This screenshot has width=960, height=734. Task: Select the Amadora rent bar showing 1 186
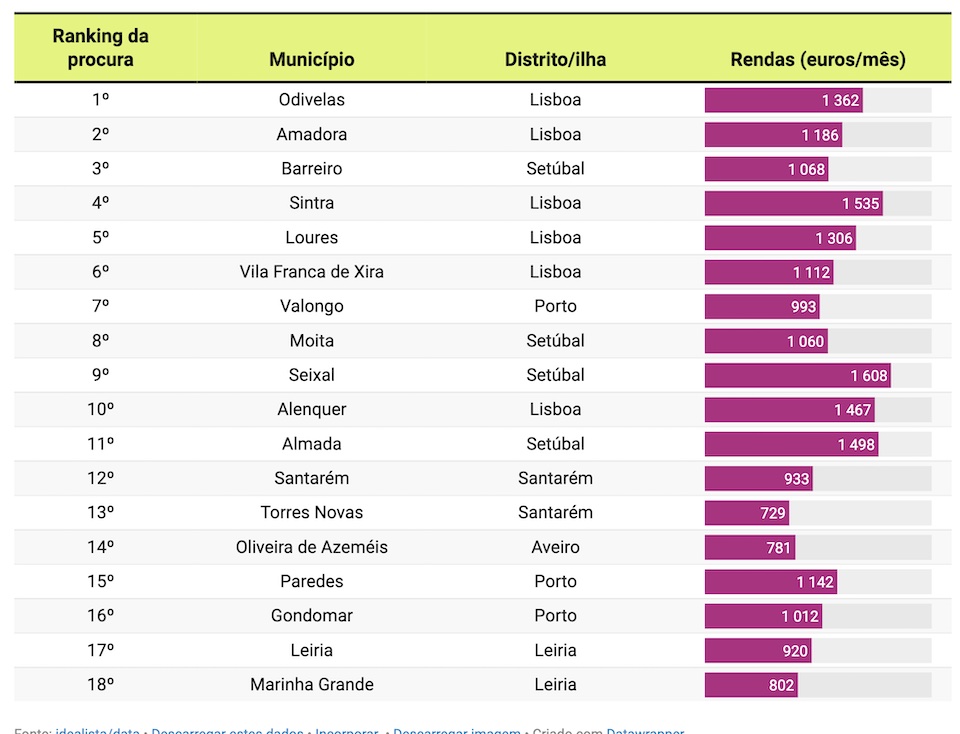point(773,134)
